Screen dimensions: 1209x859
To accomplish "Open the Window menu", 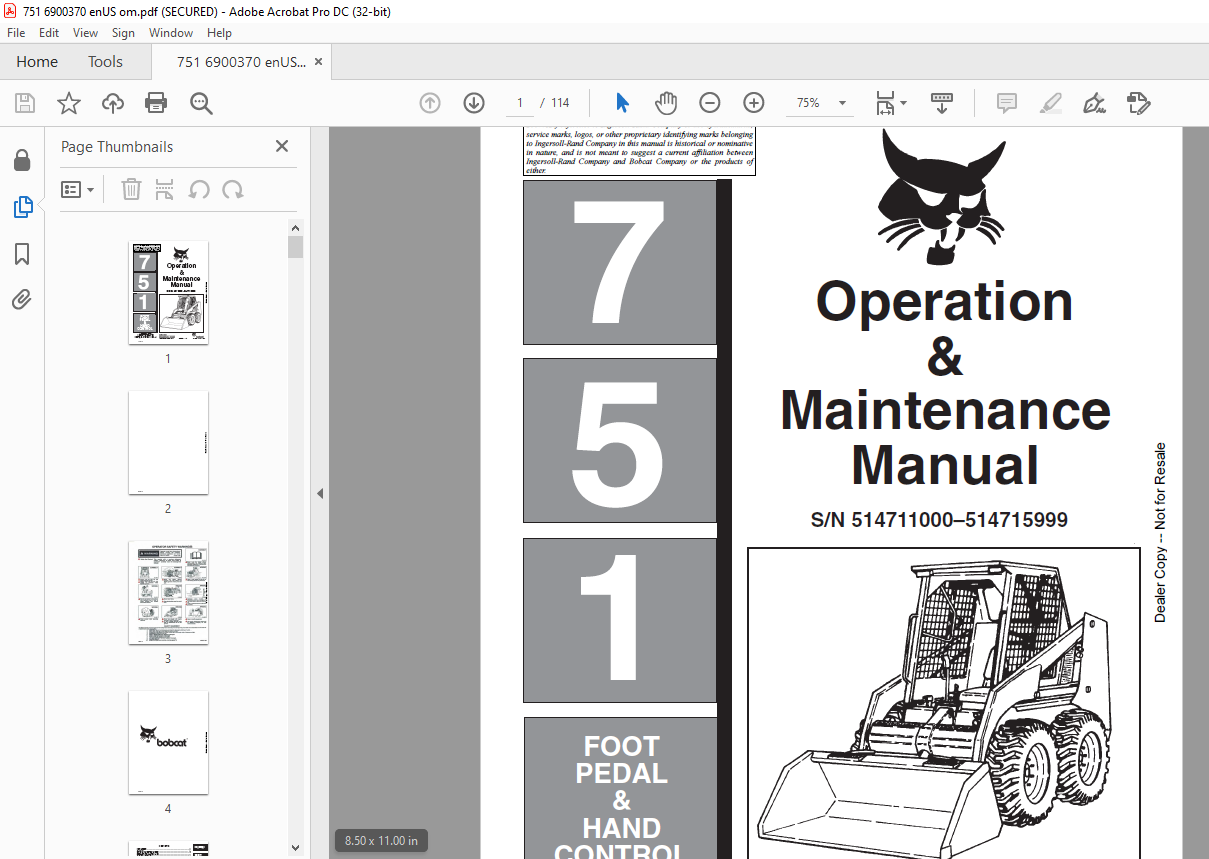I will (171, 33).
